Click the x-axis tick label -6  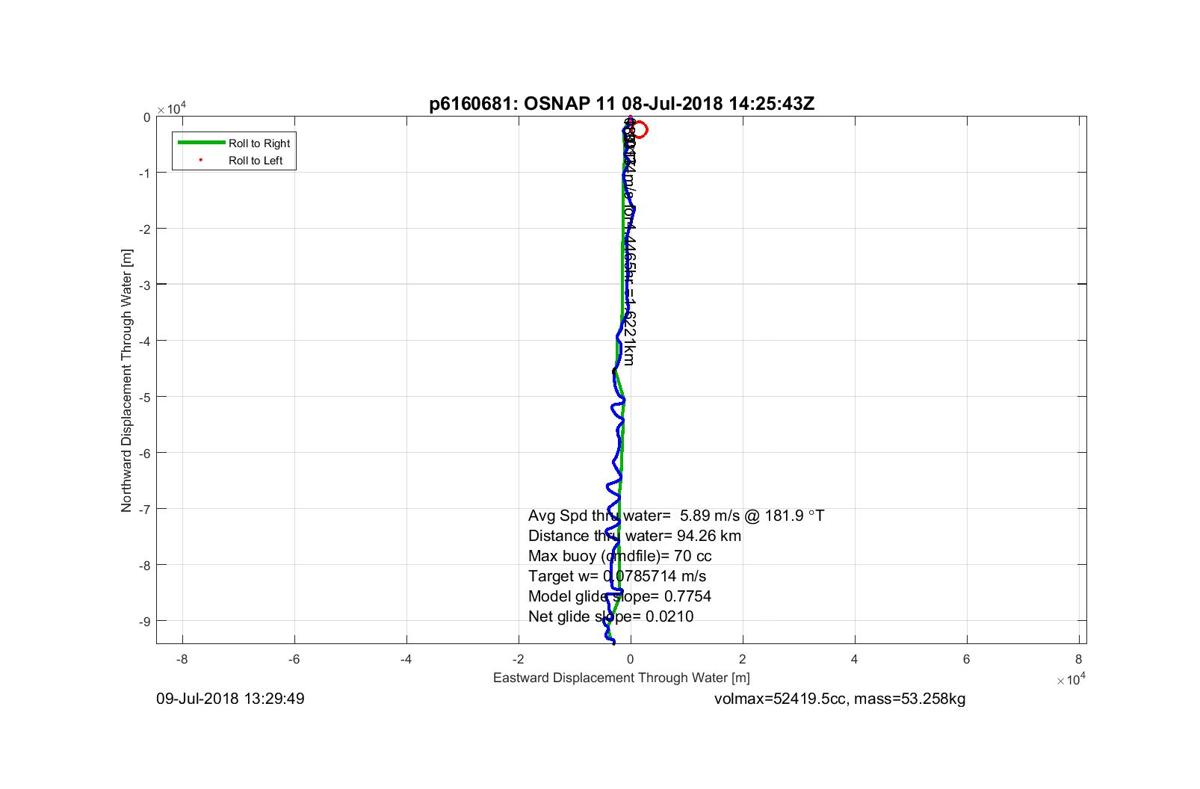coord(294,659)
